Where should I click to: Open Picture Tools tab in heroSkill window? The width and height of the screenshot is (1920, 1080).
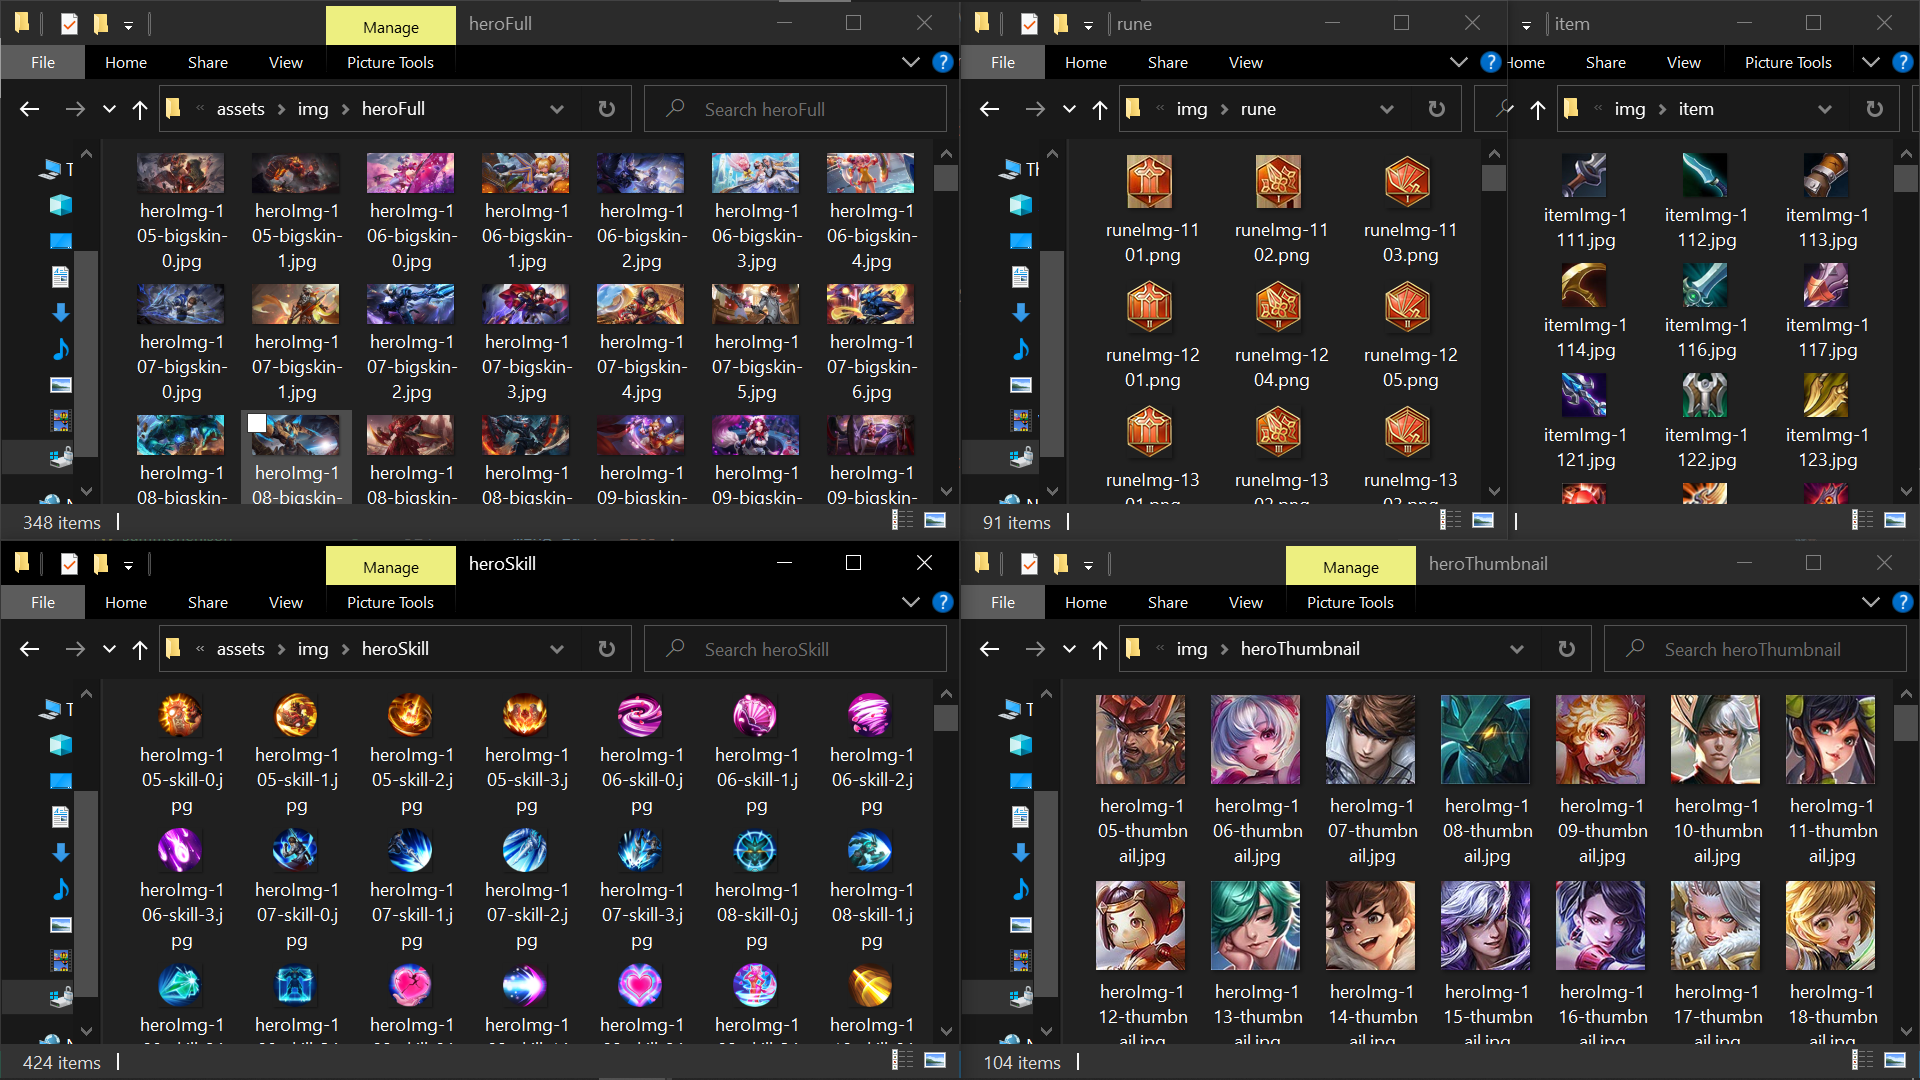[x=390, y=602]
